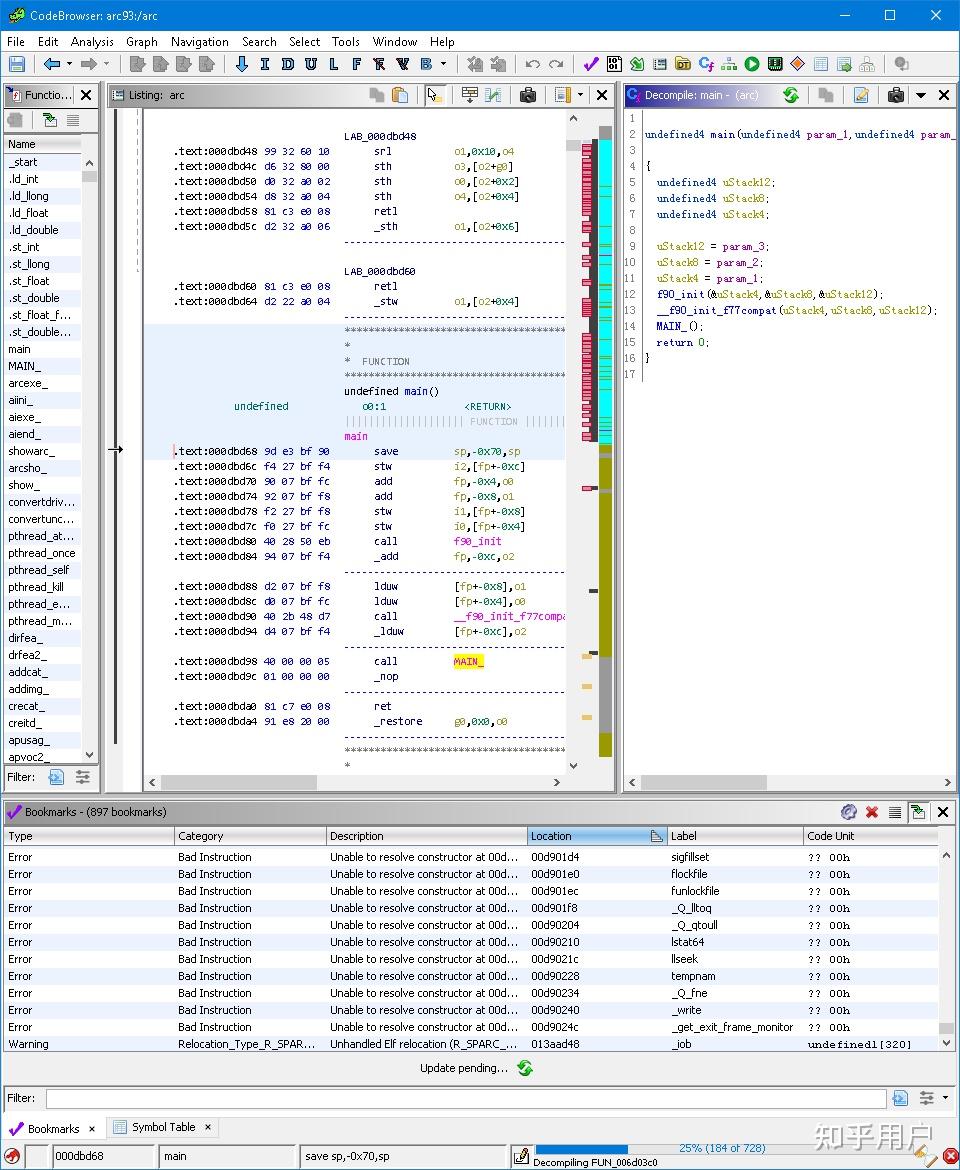Toggle navigation on incoming location in Bookmarks
Image resolution: width=960 pixels, height=1170 pixels.
pos(918,812)
